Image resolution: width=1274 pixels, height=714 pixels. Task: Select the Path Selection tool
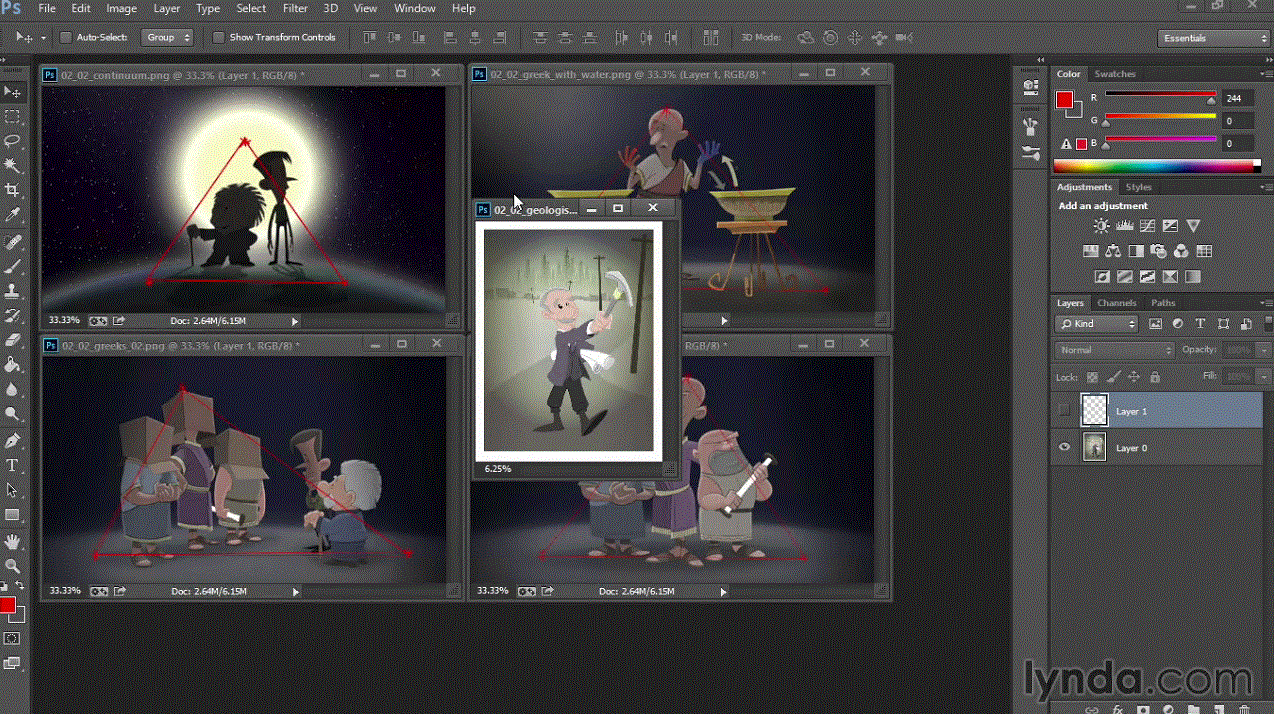pos(13,490)
